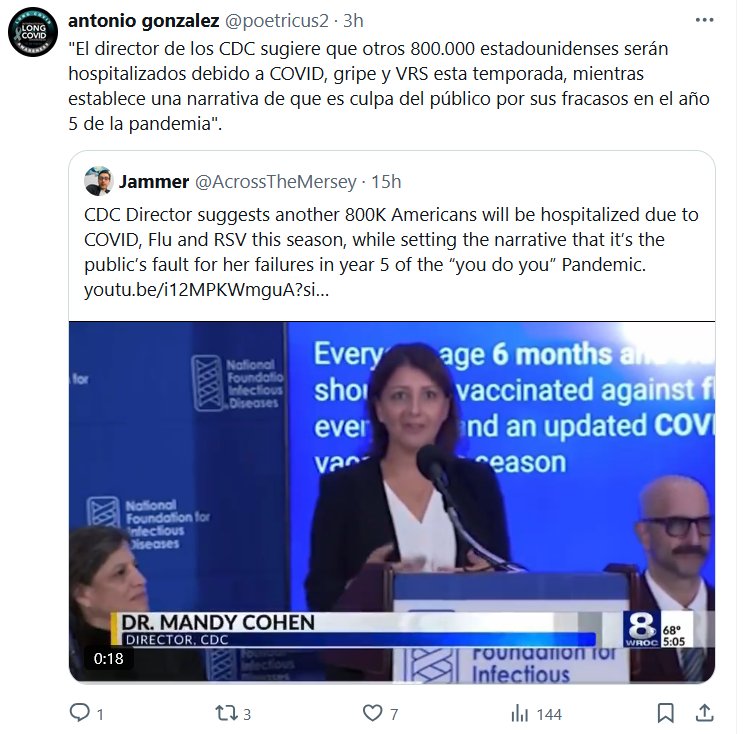
Task: Play the Dr. Mandy Cohen video
Action: coord(392,501)
